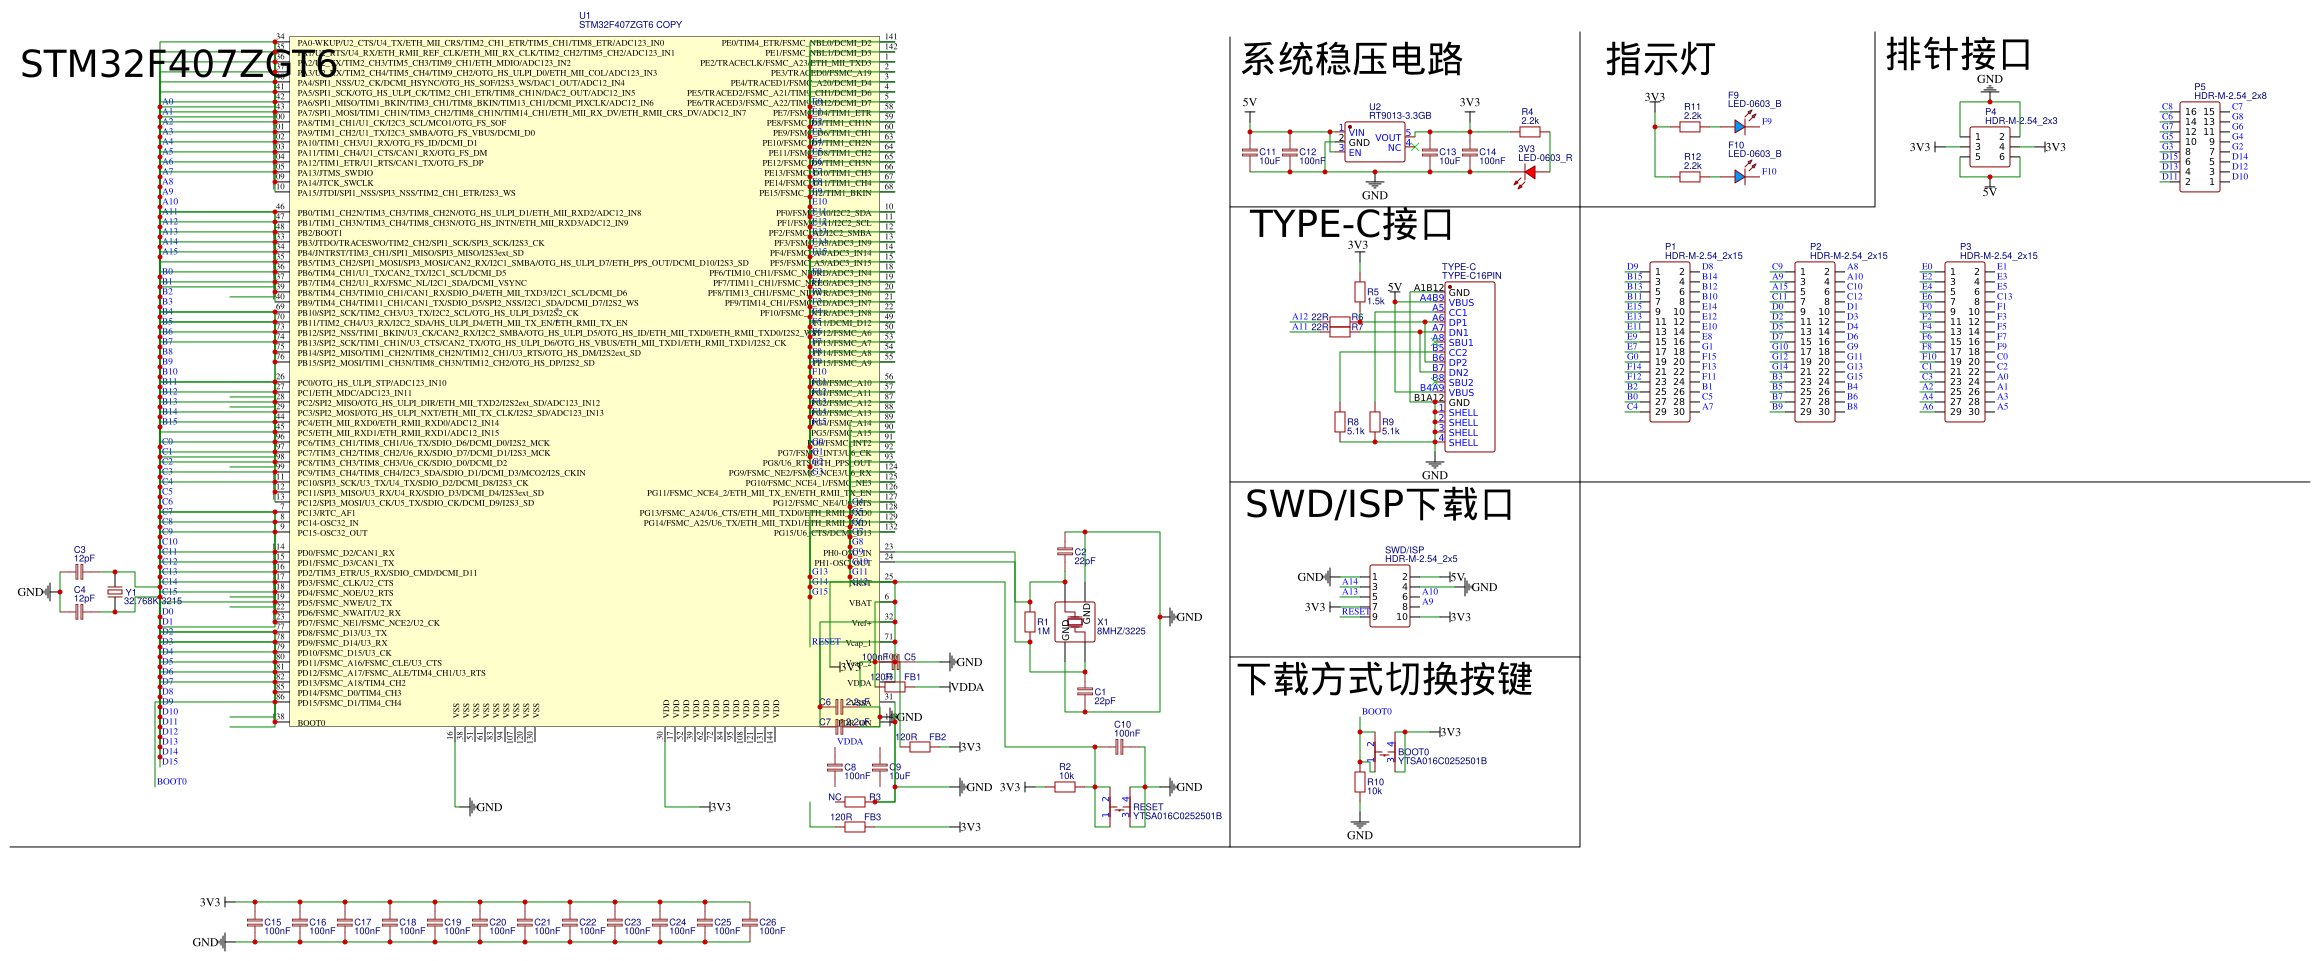Click decoupling capacitor C20 100nF

[x=480, y=922]
